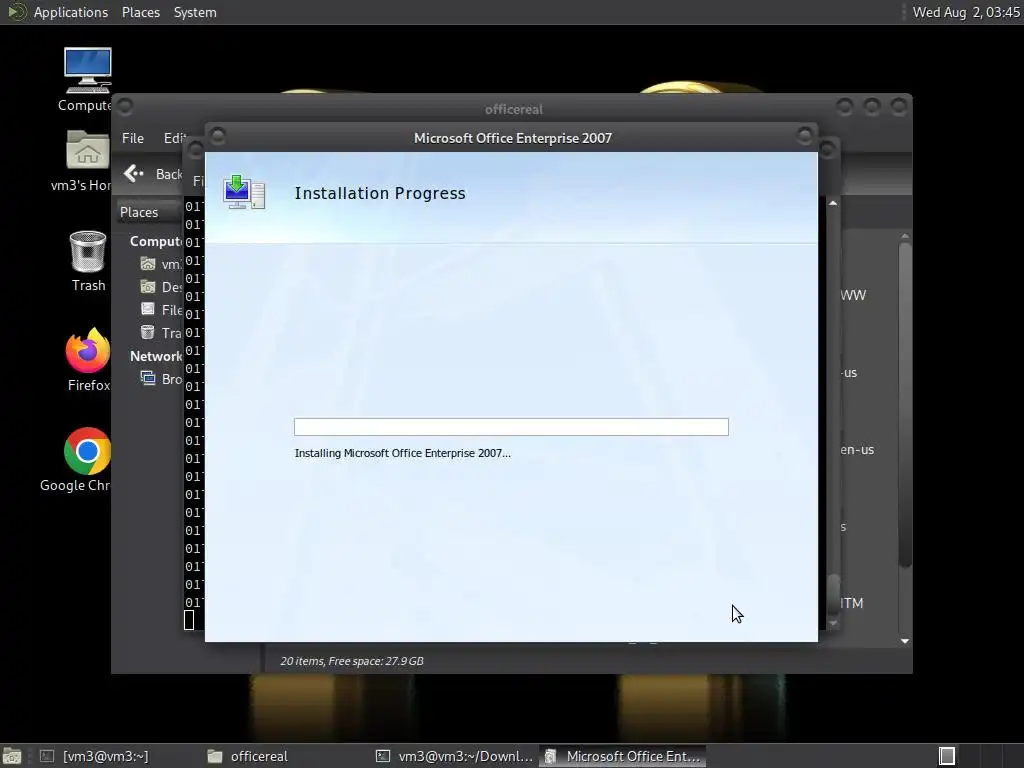The image size is (1024, 768).
Task: Click File System icon in sidebar
Action: 148,310
